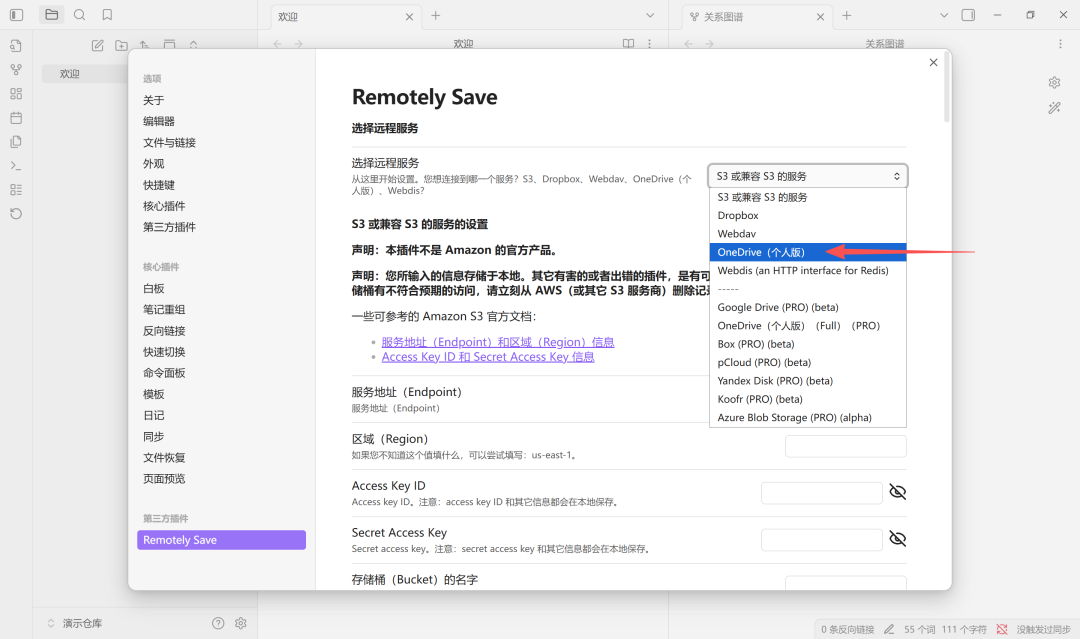Add new tab beside 欢迎 tab

click(x=436, y=15)
